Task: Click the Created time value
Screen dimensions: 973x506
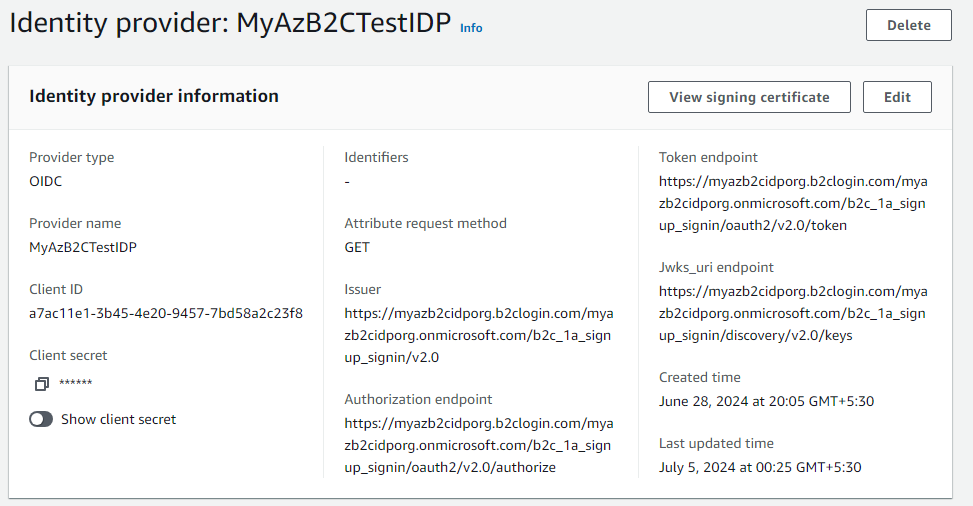Action: coord(766,402)
